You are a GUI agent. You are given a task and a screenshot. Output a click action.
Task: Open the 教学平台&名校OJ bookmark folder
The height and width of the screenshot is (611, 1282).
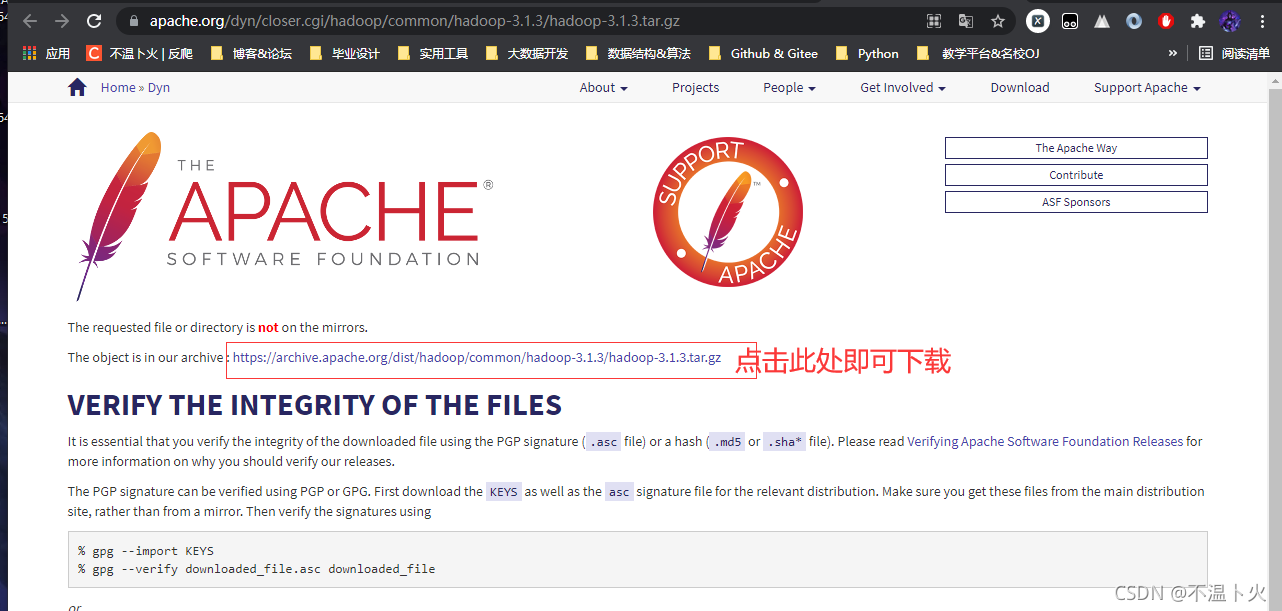point(979,54)
